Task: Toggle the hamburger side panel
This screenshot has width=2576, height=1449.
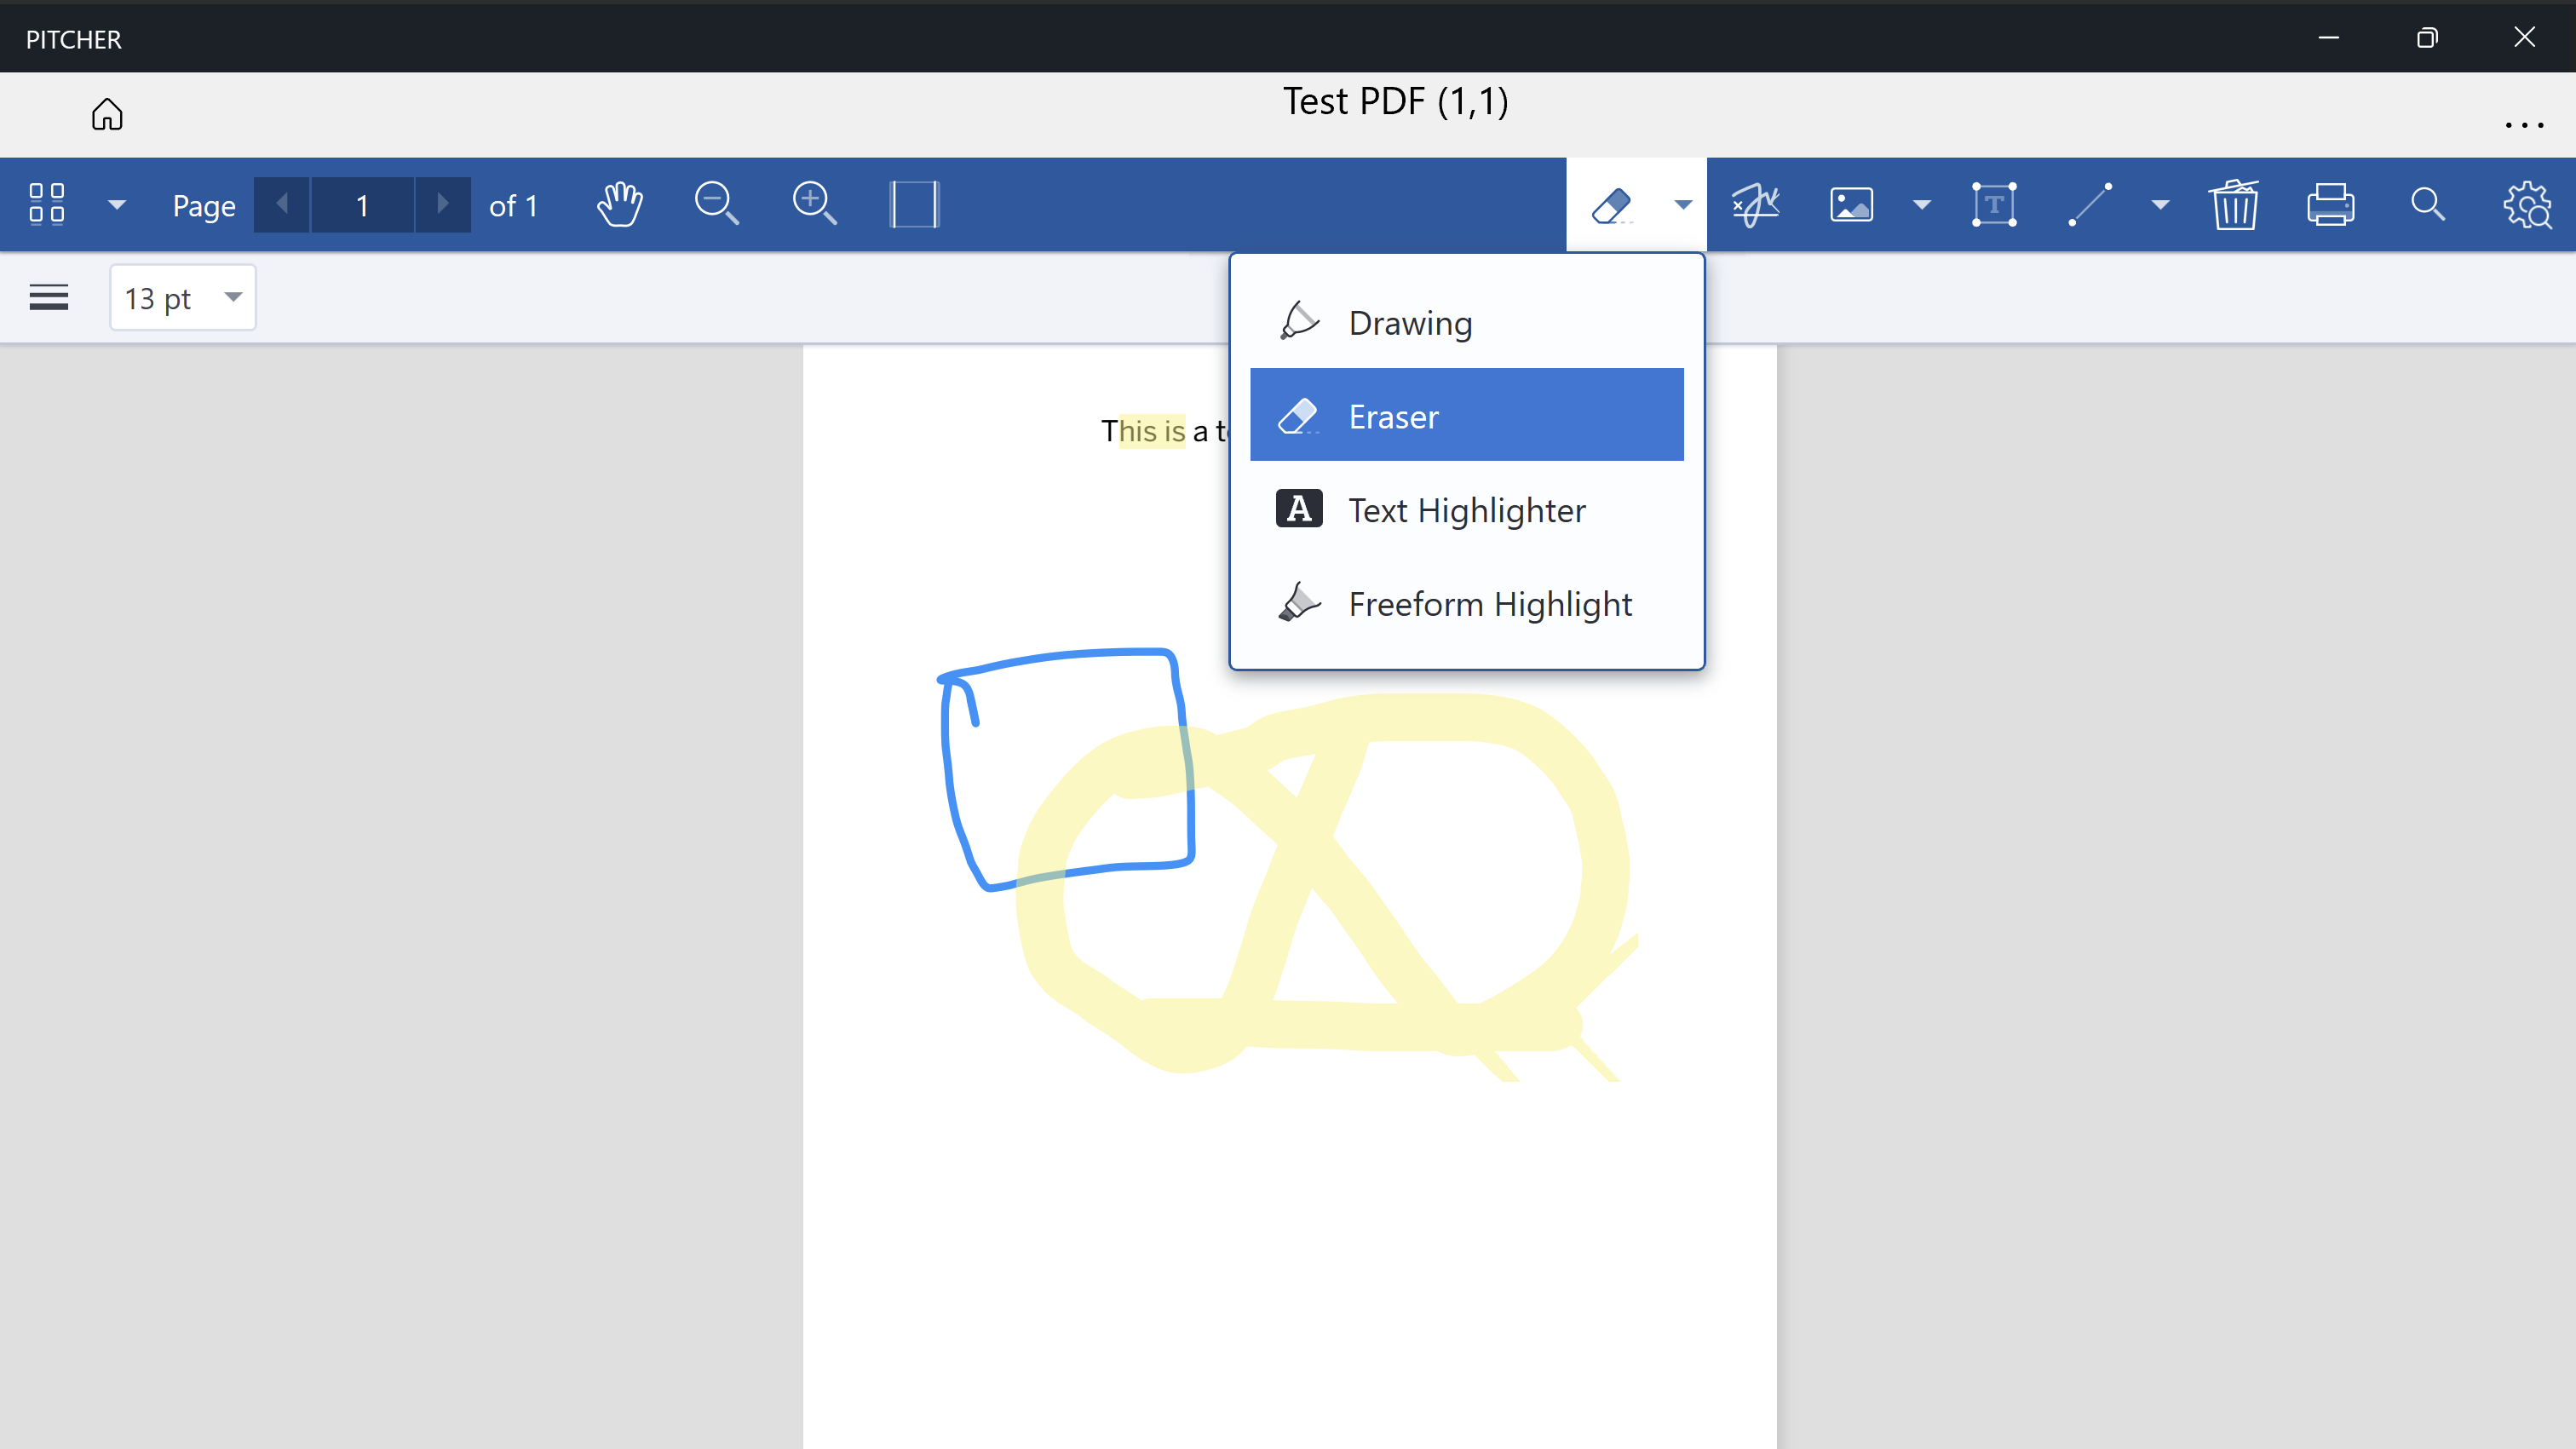Action: coord(49,297)
